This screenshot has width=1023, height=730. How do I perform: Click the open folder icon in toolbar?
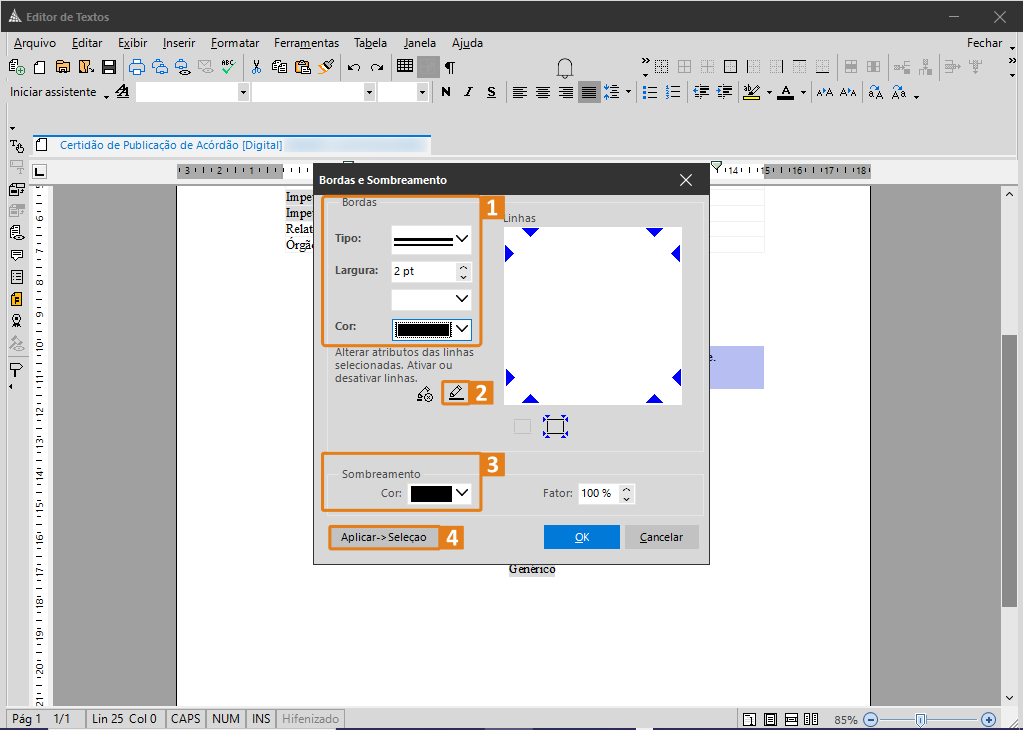63,67
